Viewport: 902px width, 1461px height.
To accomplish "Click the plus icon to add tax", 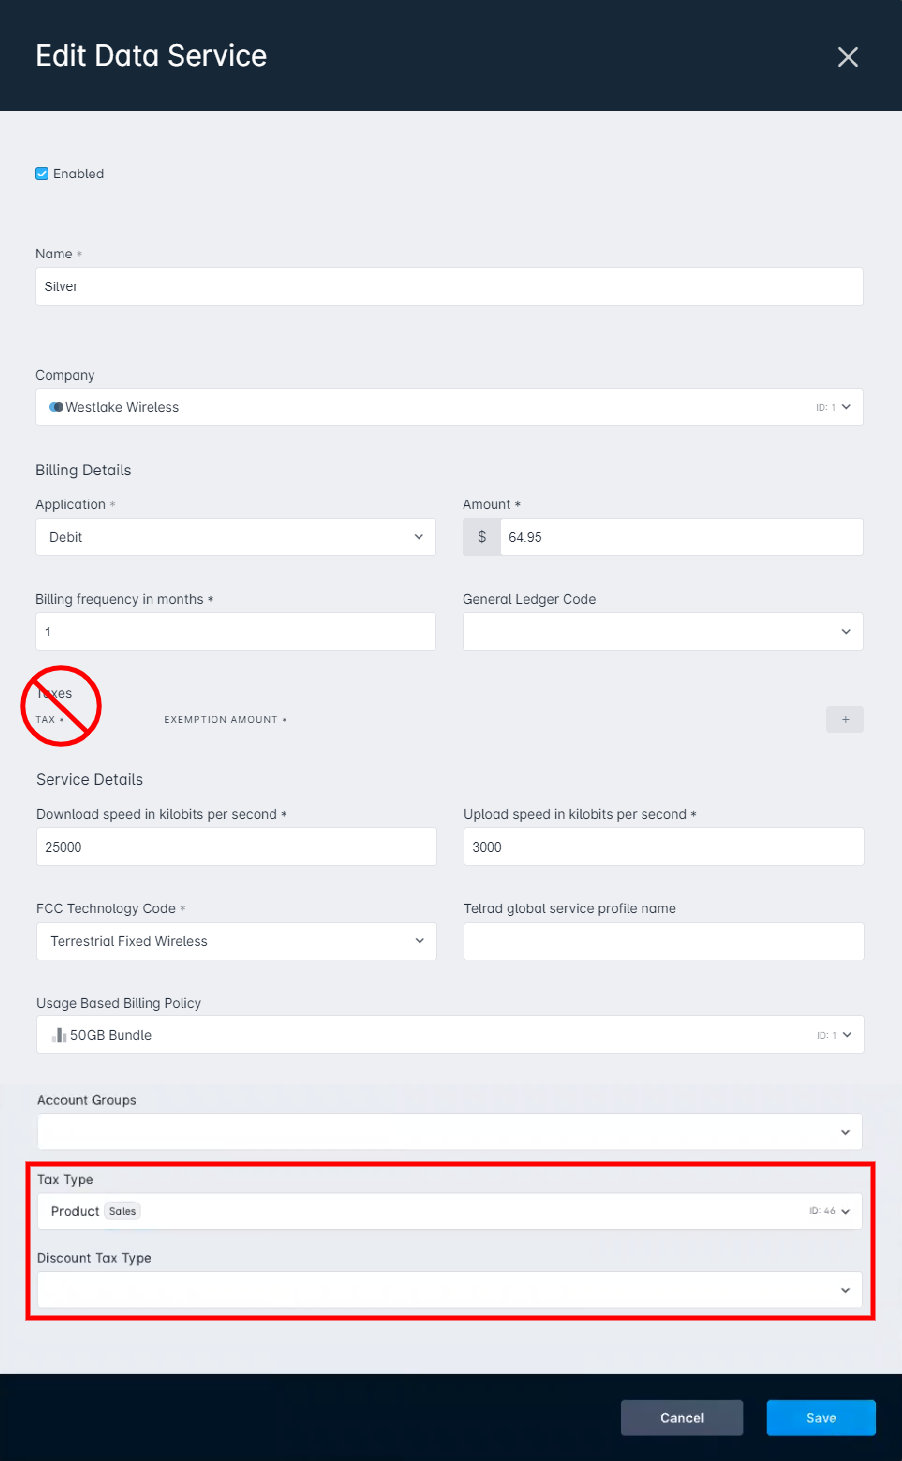I will pos(845,719).
